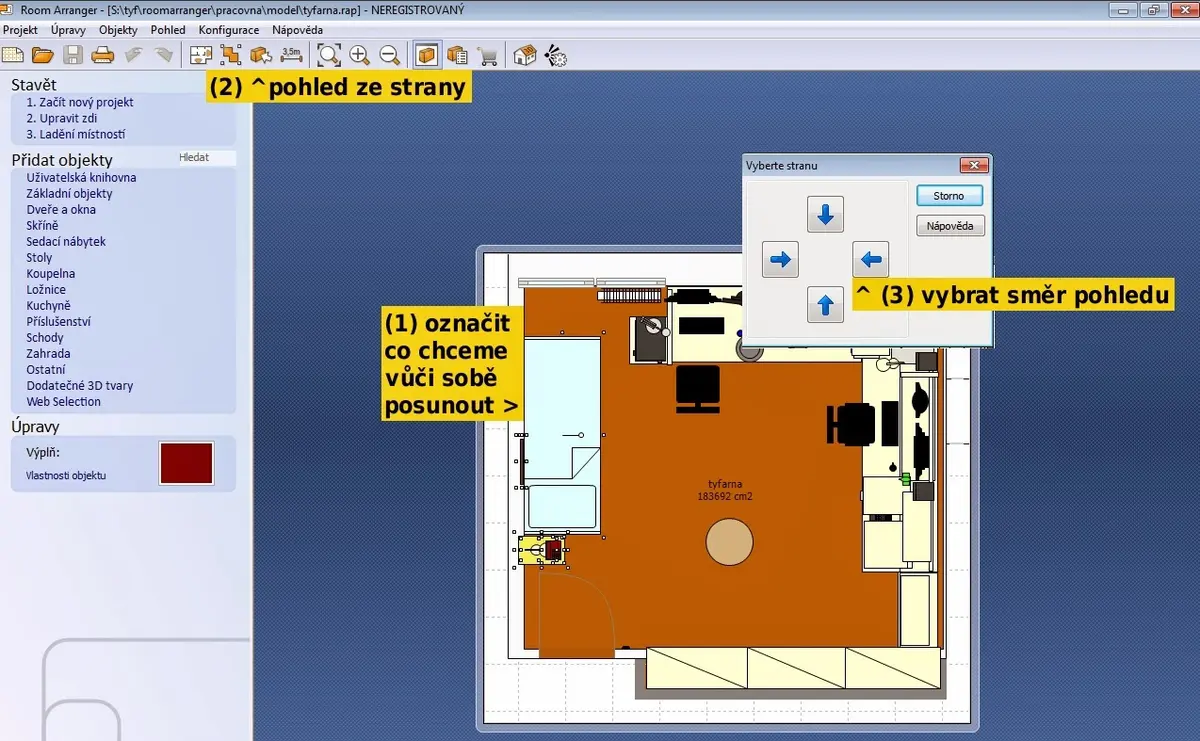
Task: Choose the left arrow view direction
Action: point(871,260)
